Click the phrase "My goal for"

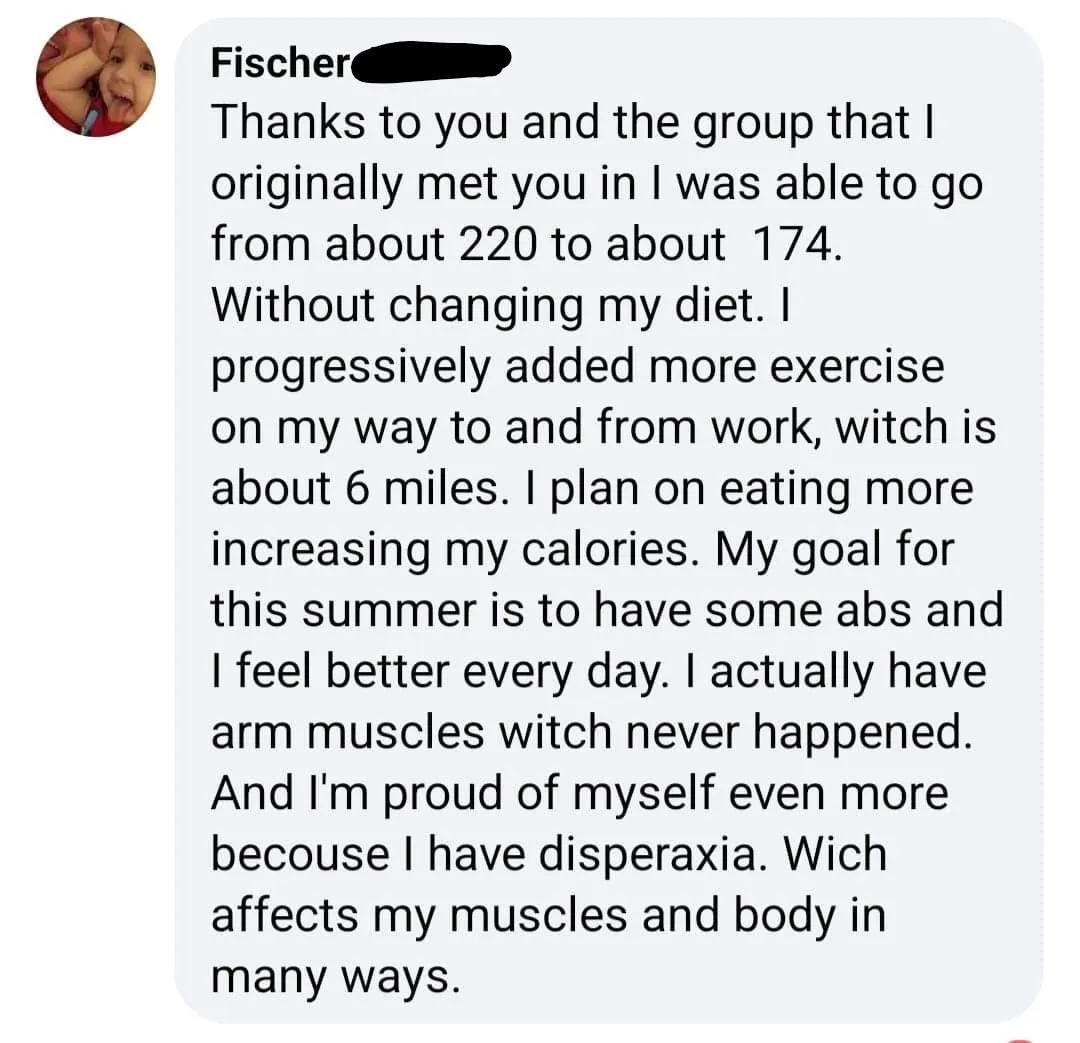tap(835, 550)
